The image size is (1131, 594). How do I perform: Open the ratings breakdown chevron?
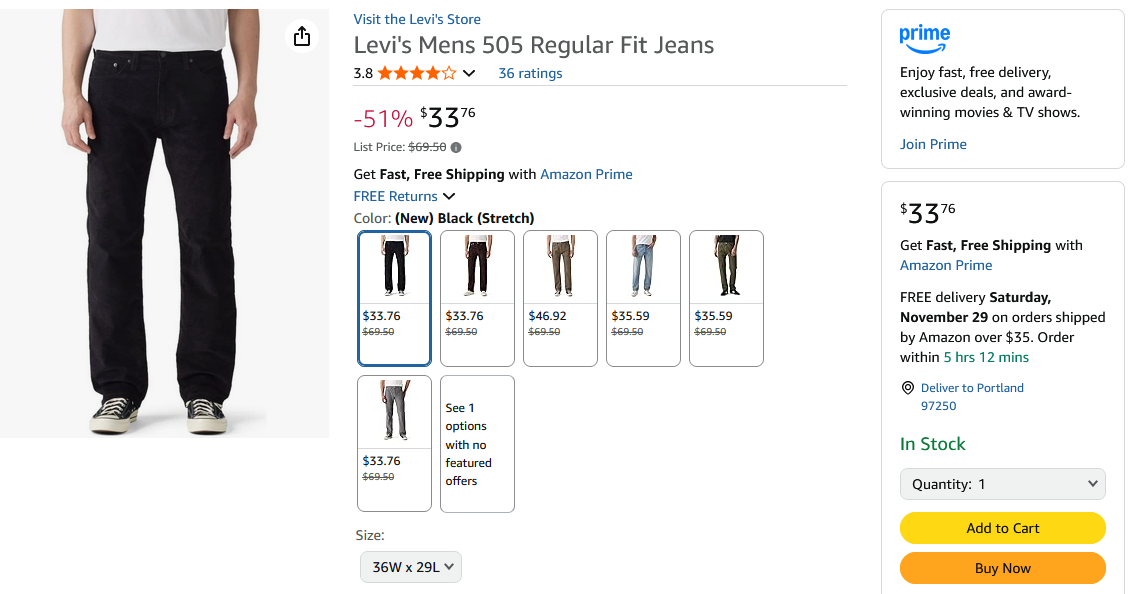coord(469,72)
